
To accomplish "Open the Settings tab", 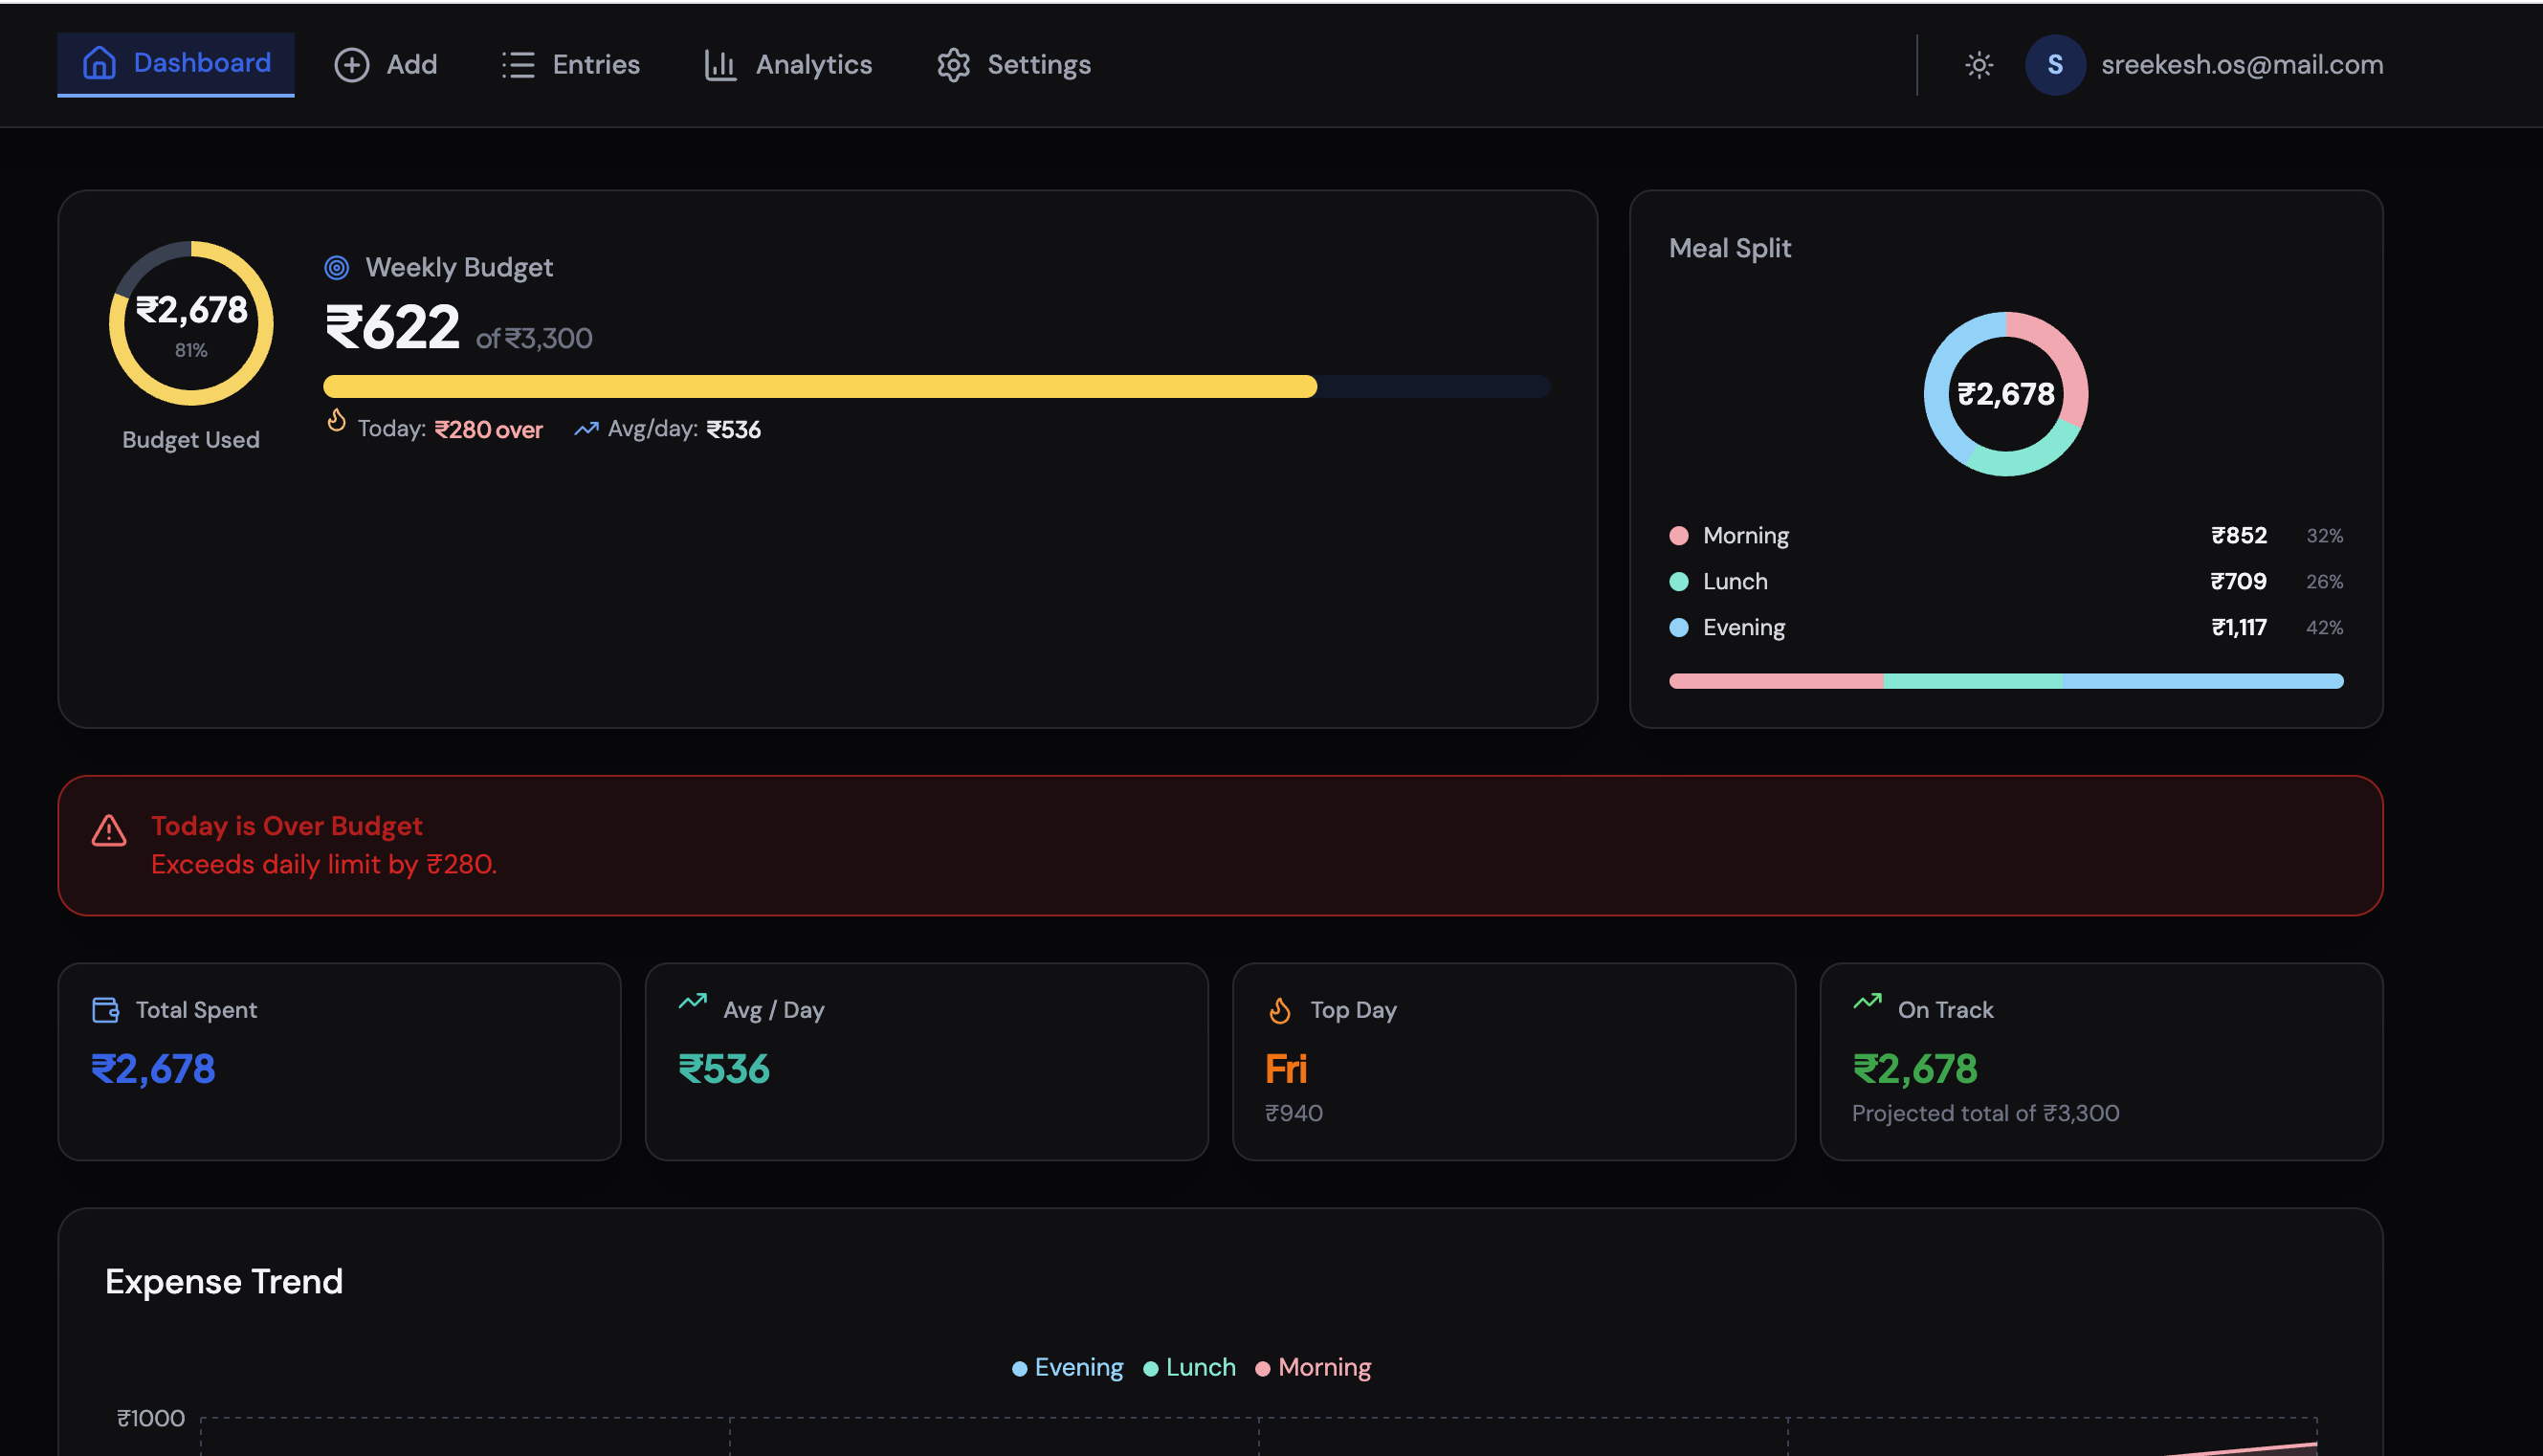I will (1014, 65).
